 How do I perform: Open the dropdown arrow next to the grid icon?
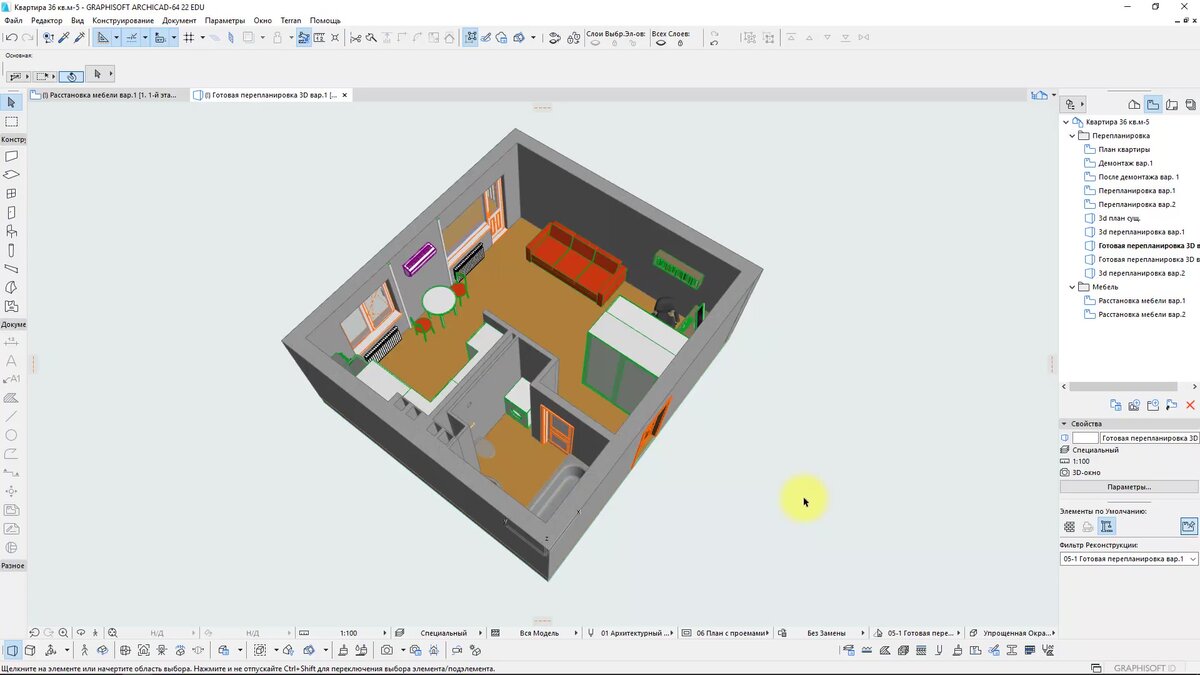point(202,38)
